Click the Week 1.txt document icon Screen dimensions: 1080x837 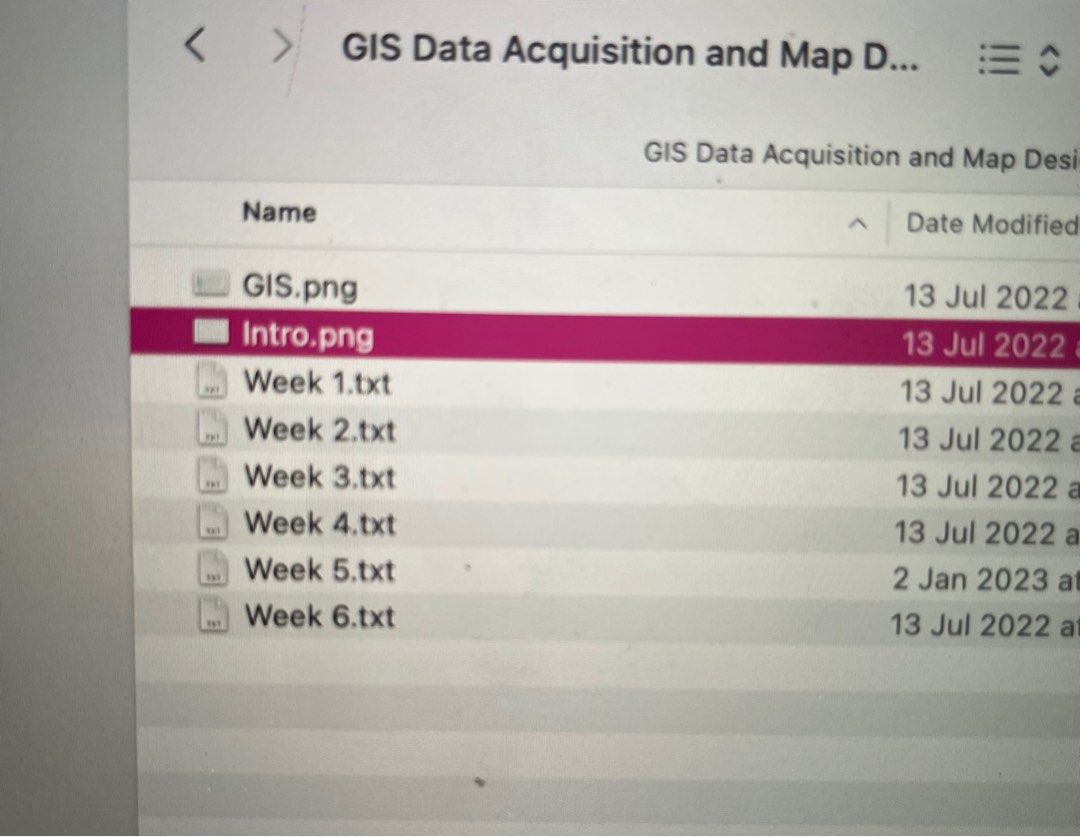(211, 380)
